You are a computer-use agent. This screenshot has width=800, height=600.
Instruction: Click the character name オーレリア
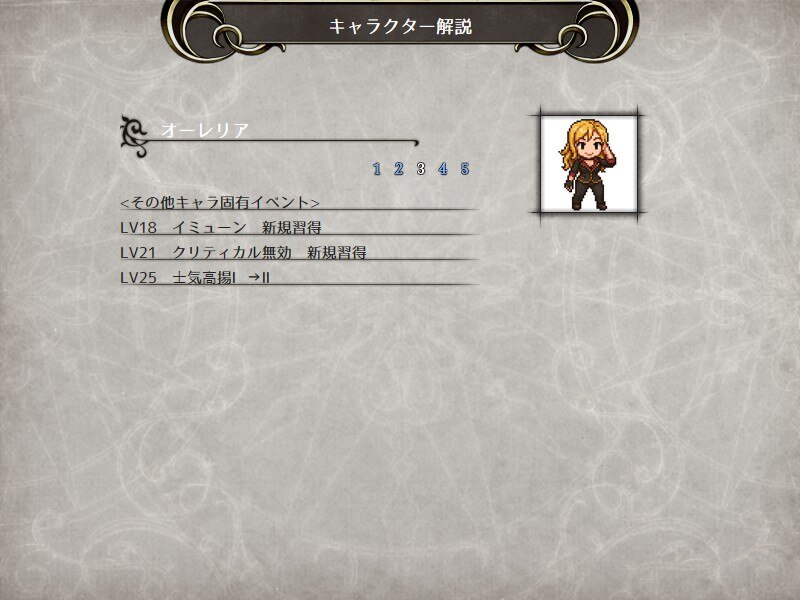[x=205, y=131]
